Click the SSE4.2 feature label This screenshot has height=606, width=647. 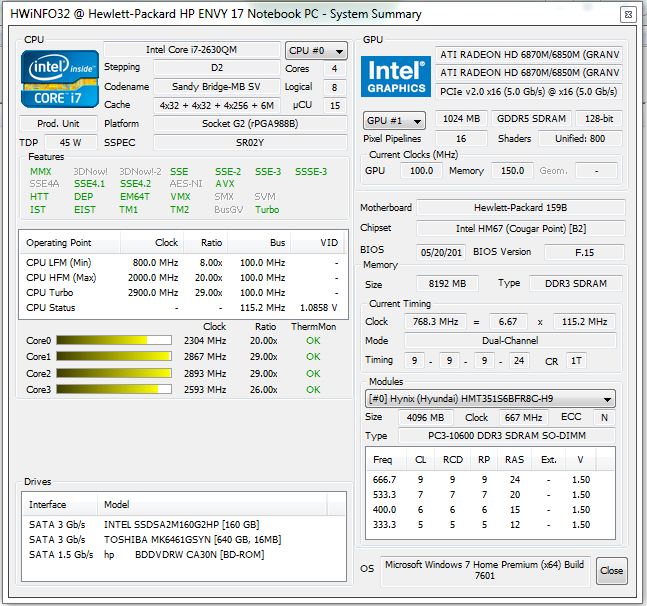click(135, 184)
